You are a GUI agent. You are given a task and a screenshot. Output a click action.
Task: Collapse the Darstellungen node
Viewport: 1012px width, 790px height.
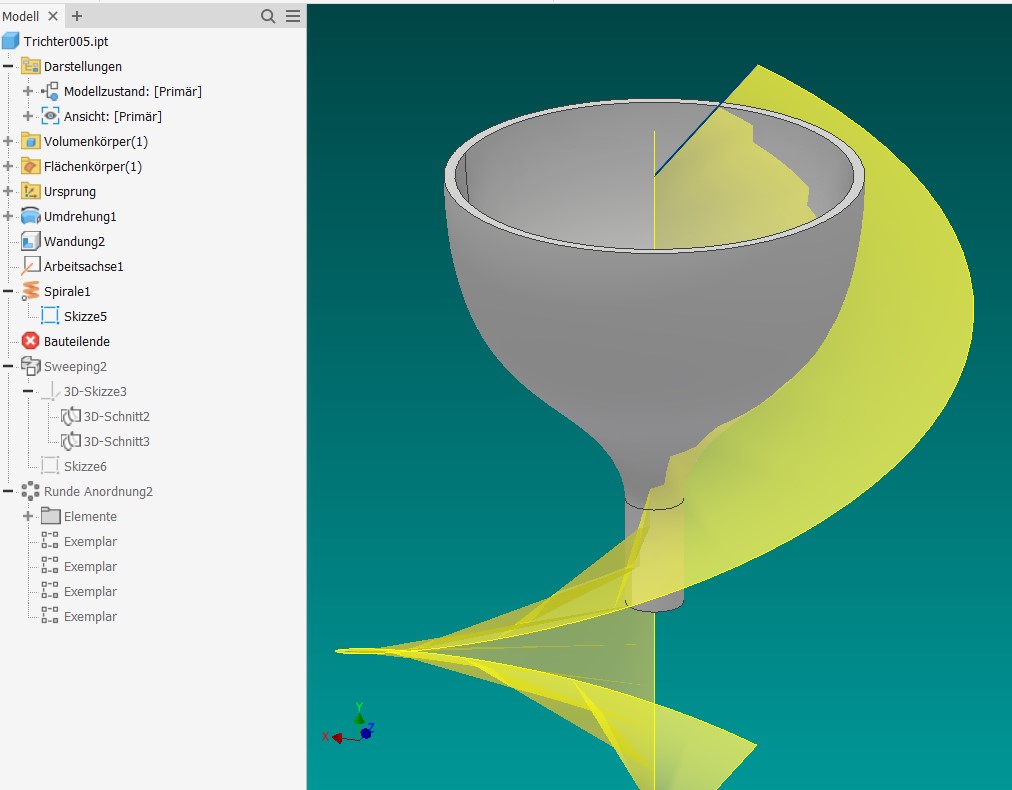8,66
